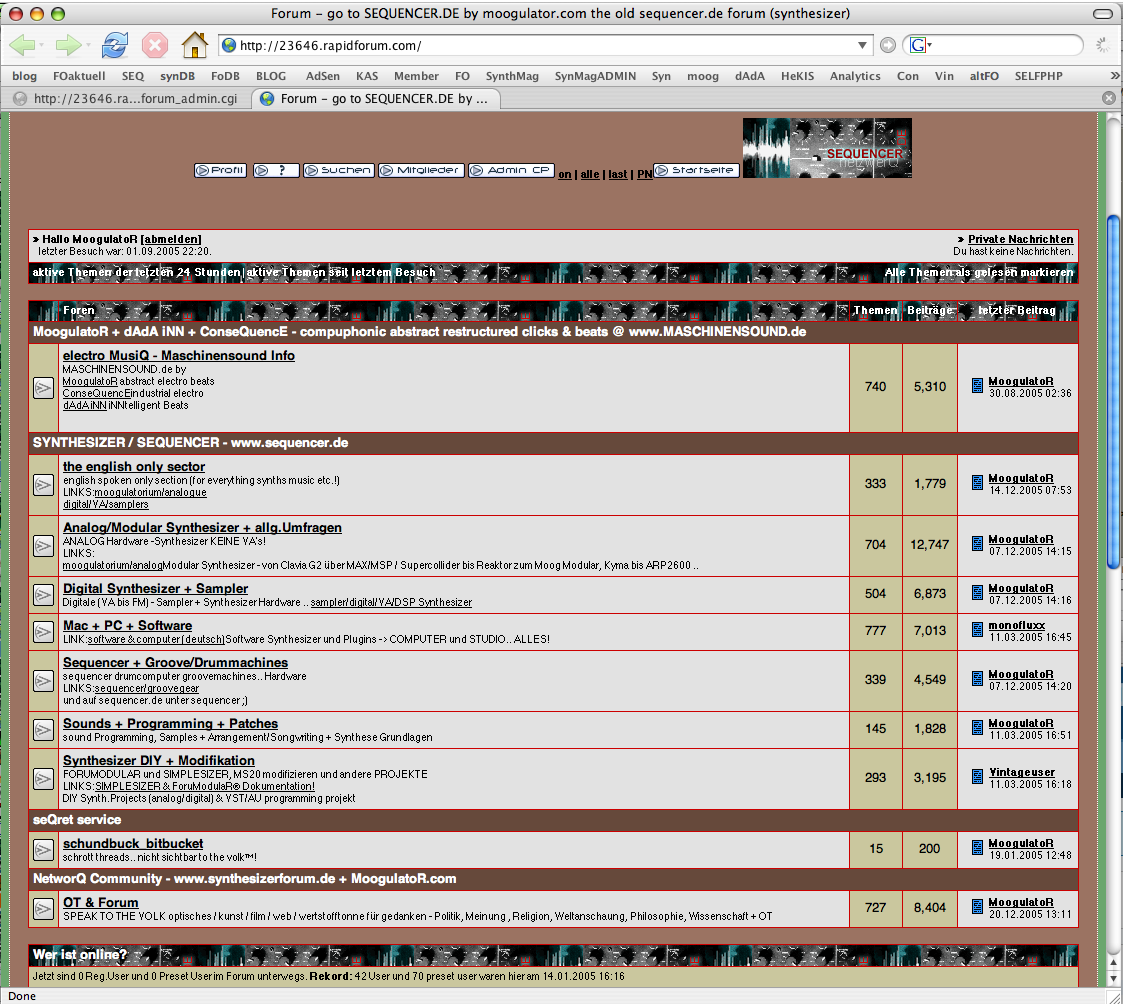
Task: Click the Profil button
Action: point(221,170)
